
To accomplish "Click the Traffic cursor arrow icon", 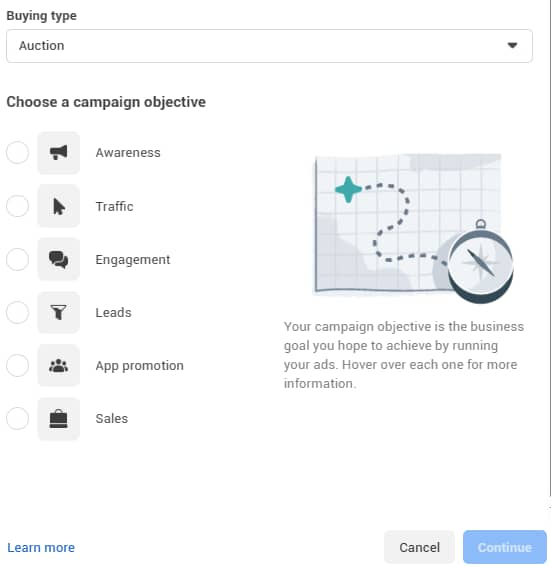I will (59, 206).
